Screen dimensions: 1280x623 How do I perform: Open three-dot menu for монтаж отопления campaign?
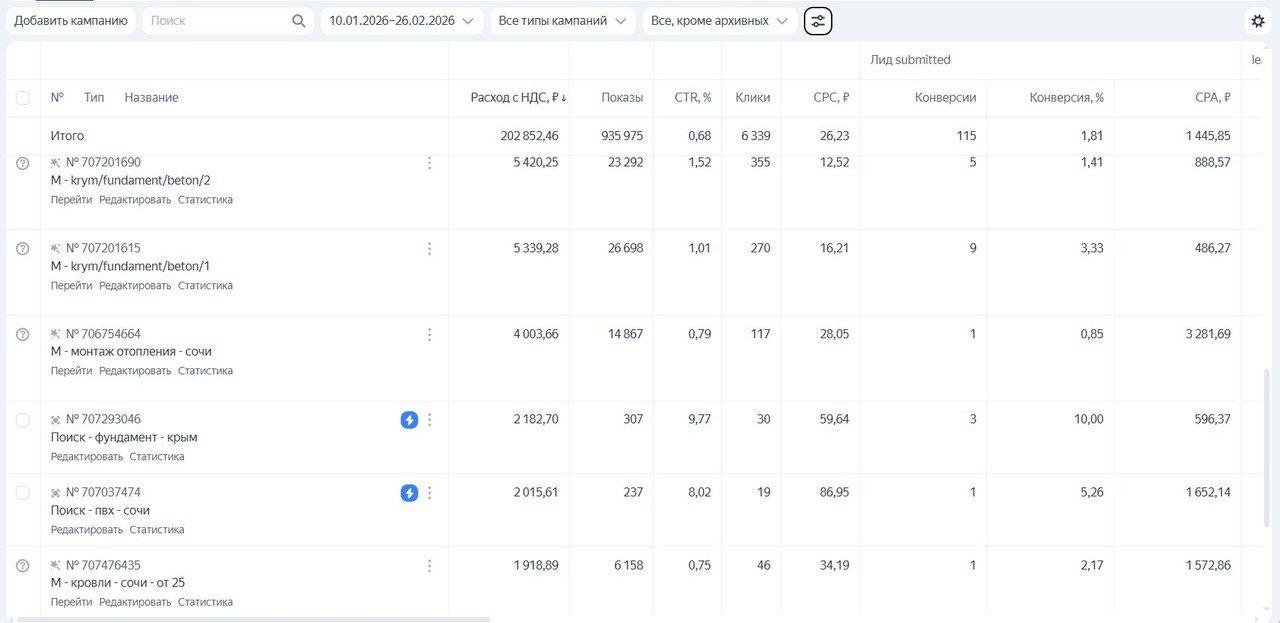click(430, 334)
